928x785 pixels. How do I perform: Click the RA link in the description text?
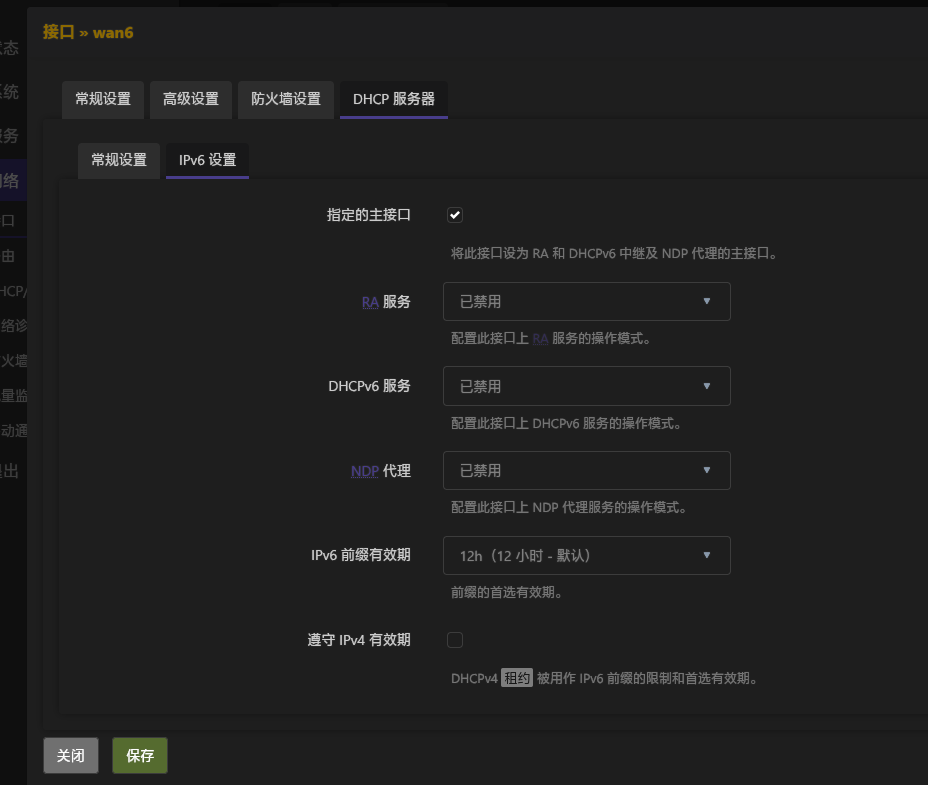tap(540, 339)
